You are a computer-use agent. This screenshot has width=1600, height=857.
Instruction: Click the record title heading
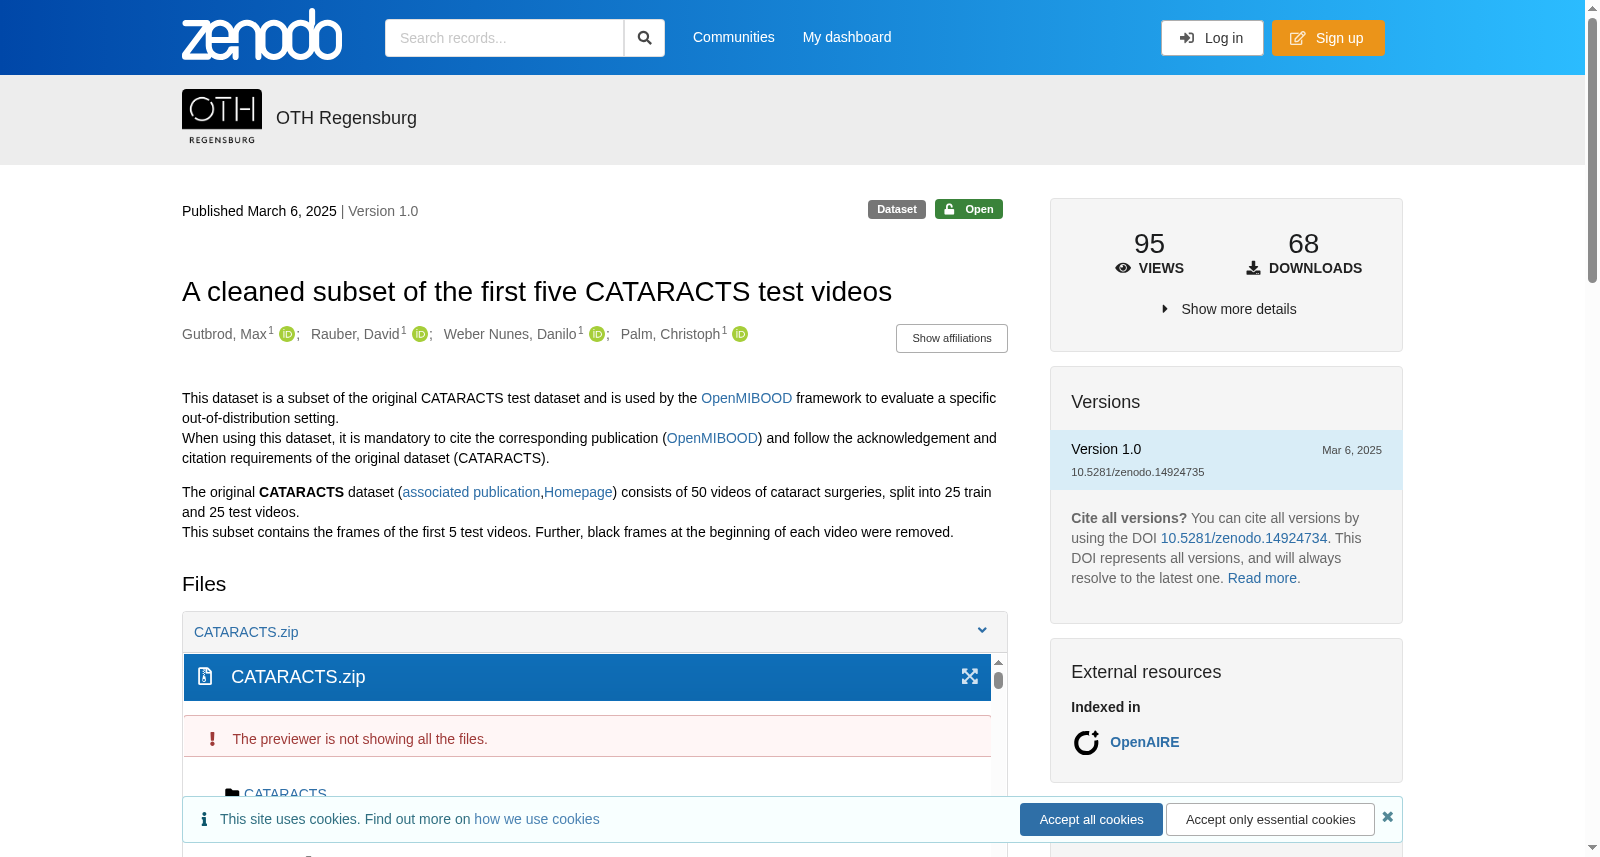click(537, 291)
